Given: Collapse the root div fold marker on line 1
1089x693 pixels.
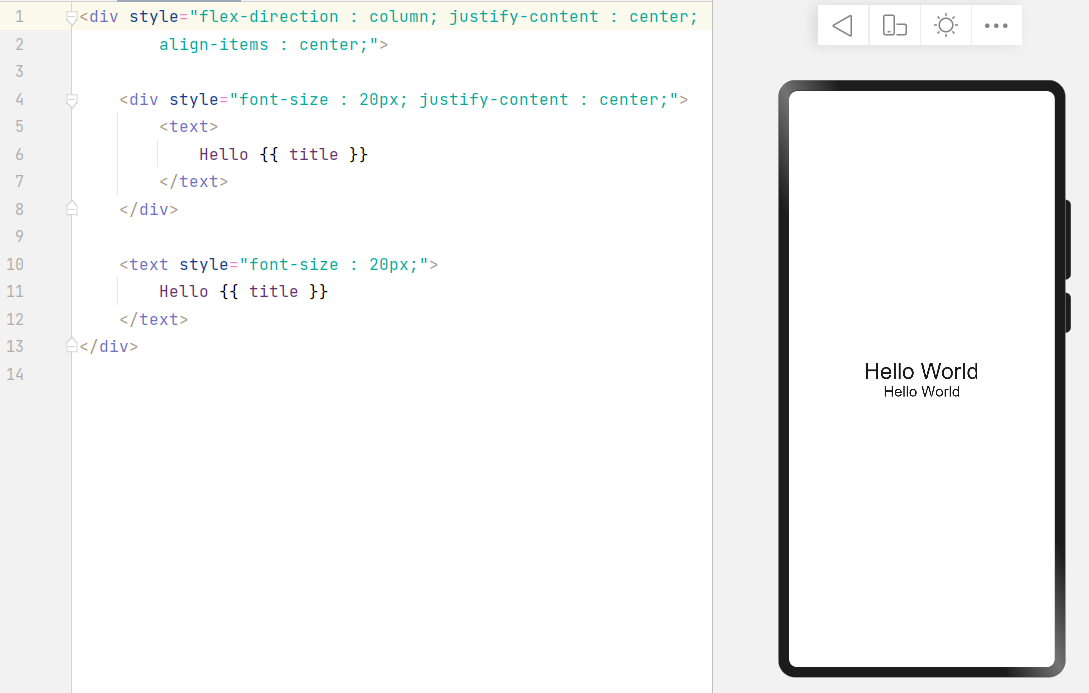Looking at the screenshot, I should [71, 17].
